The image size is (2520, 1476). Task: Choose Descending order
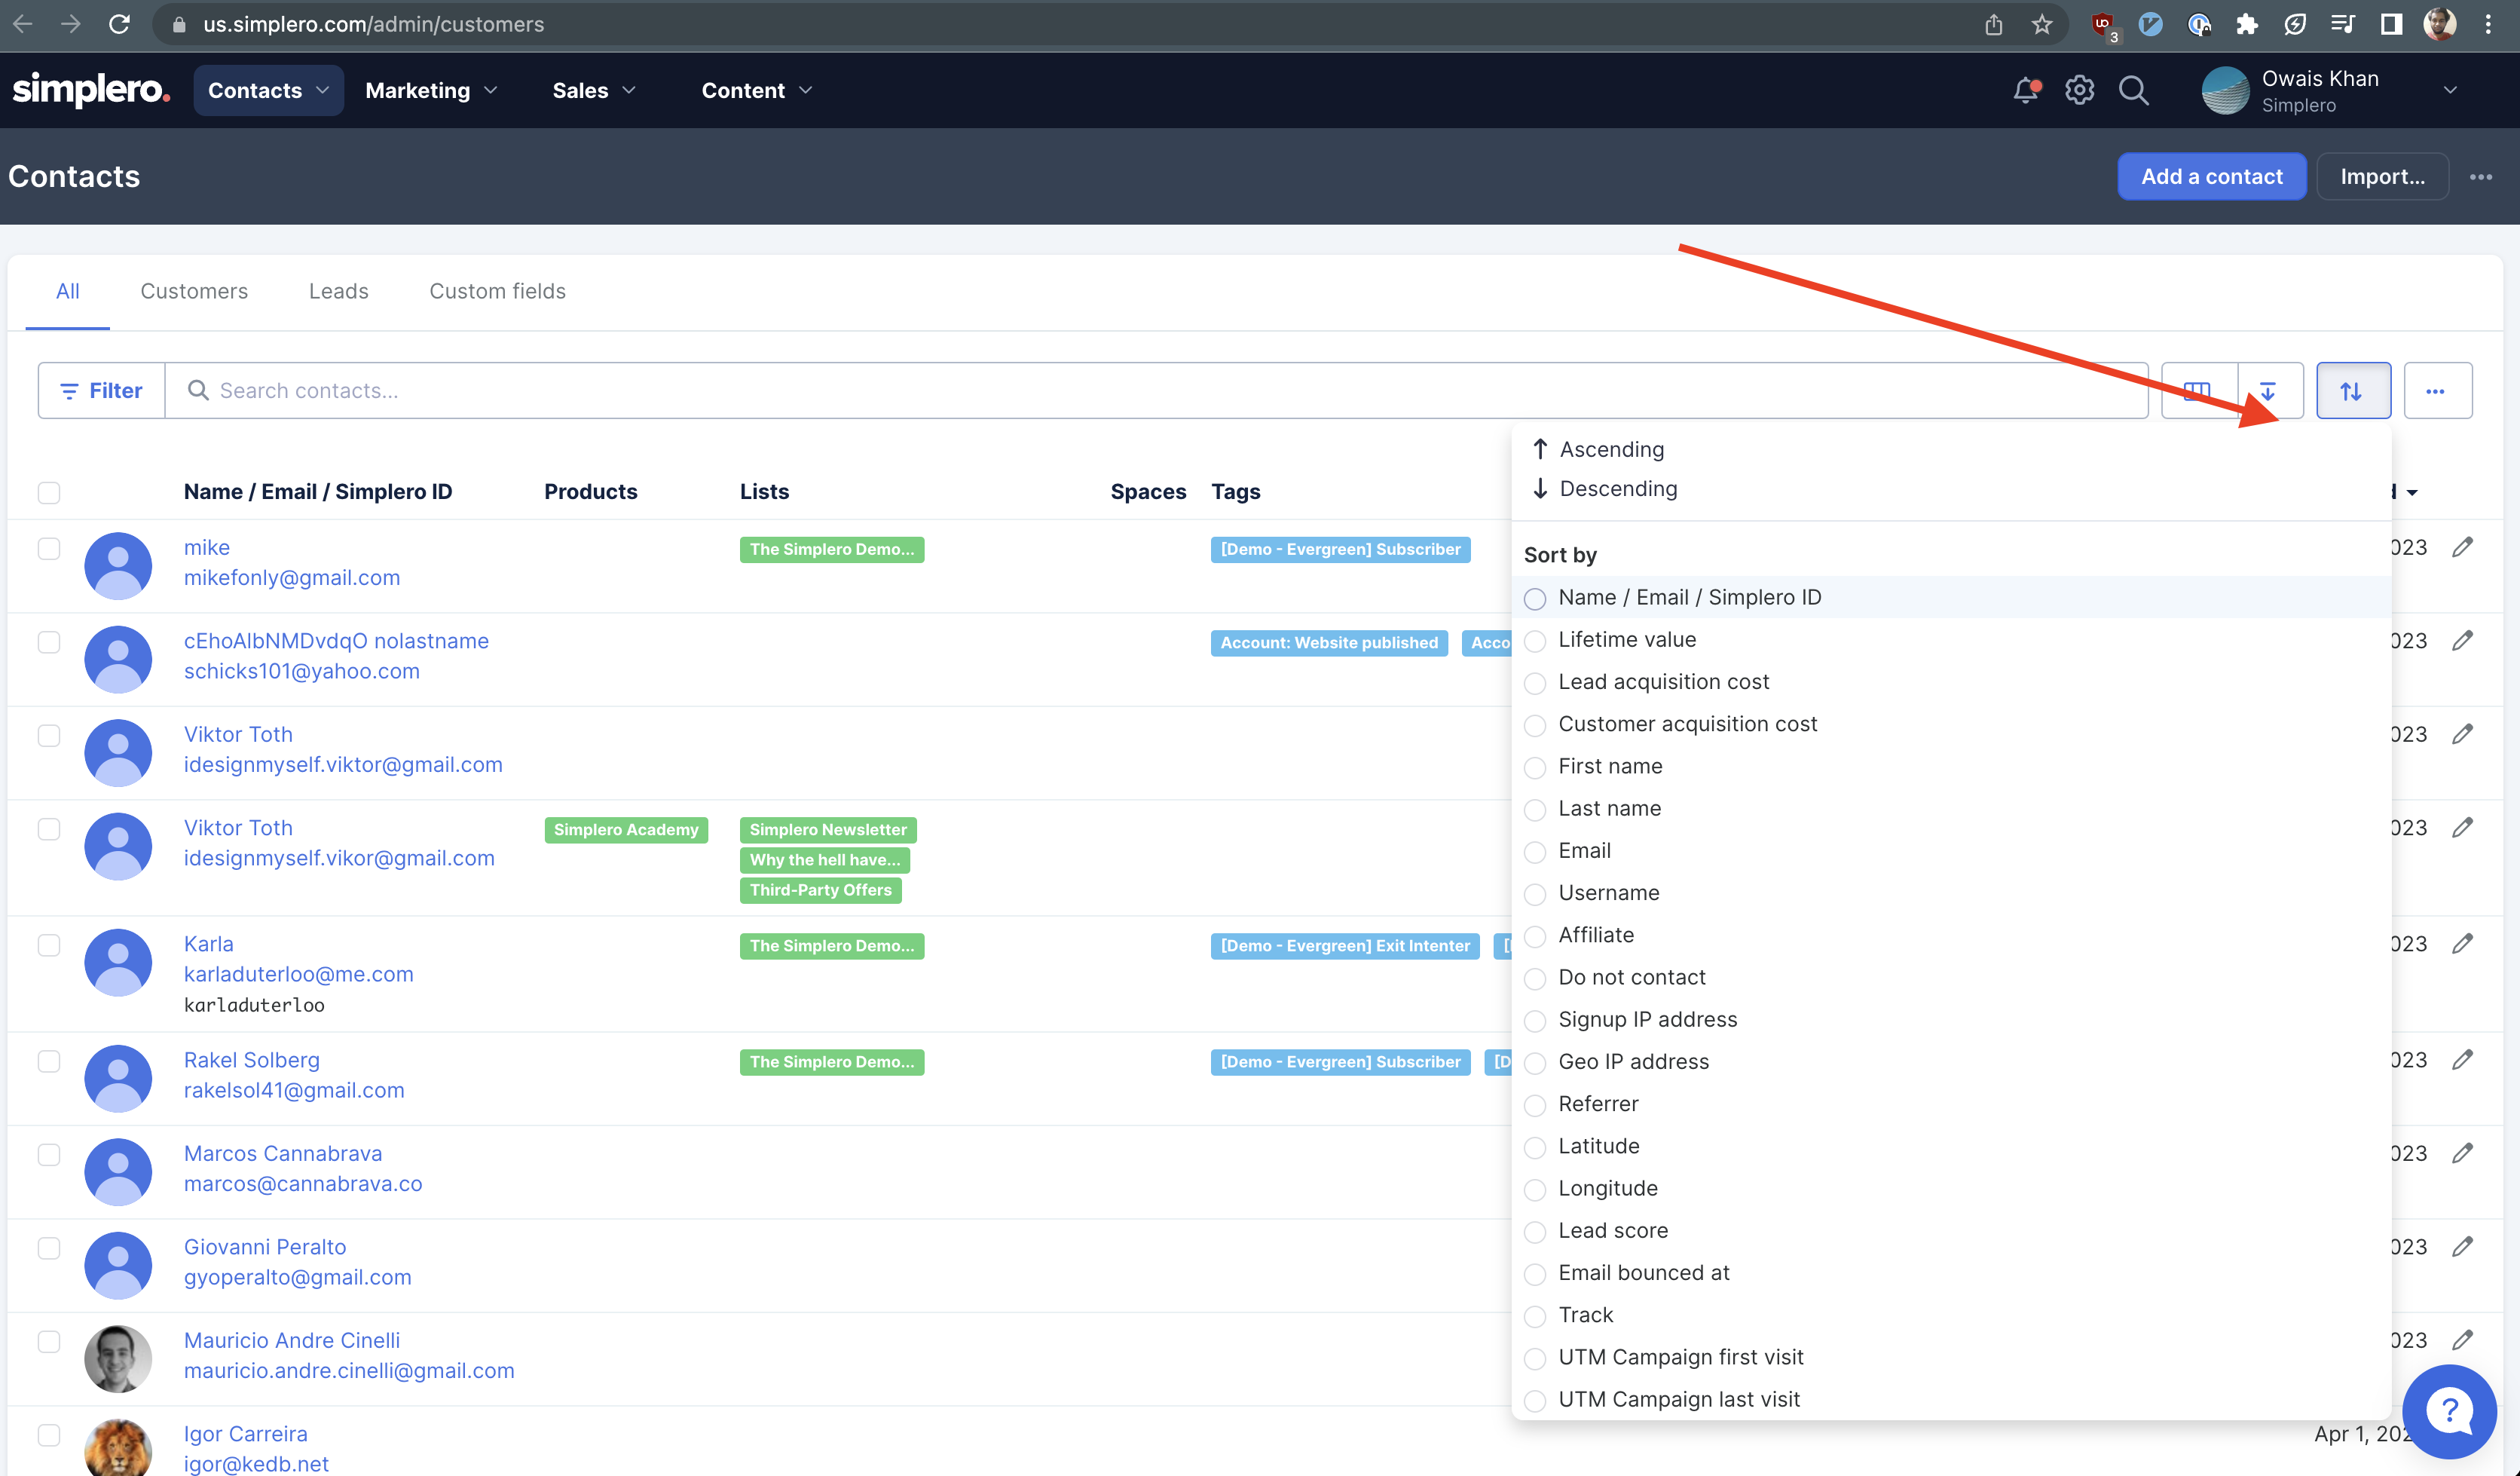coord(1605,489)
